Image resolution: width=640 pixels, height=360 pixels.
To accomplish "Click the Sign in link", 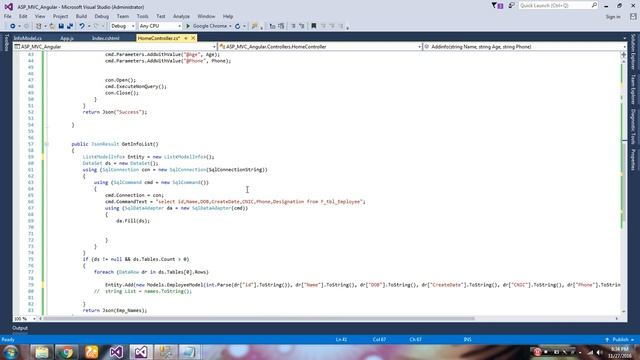I will click(613, 17).
